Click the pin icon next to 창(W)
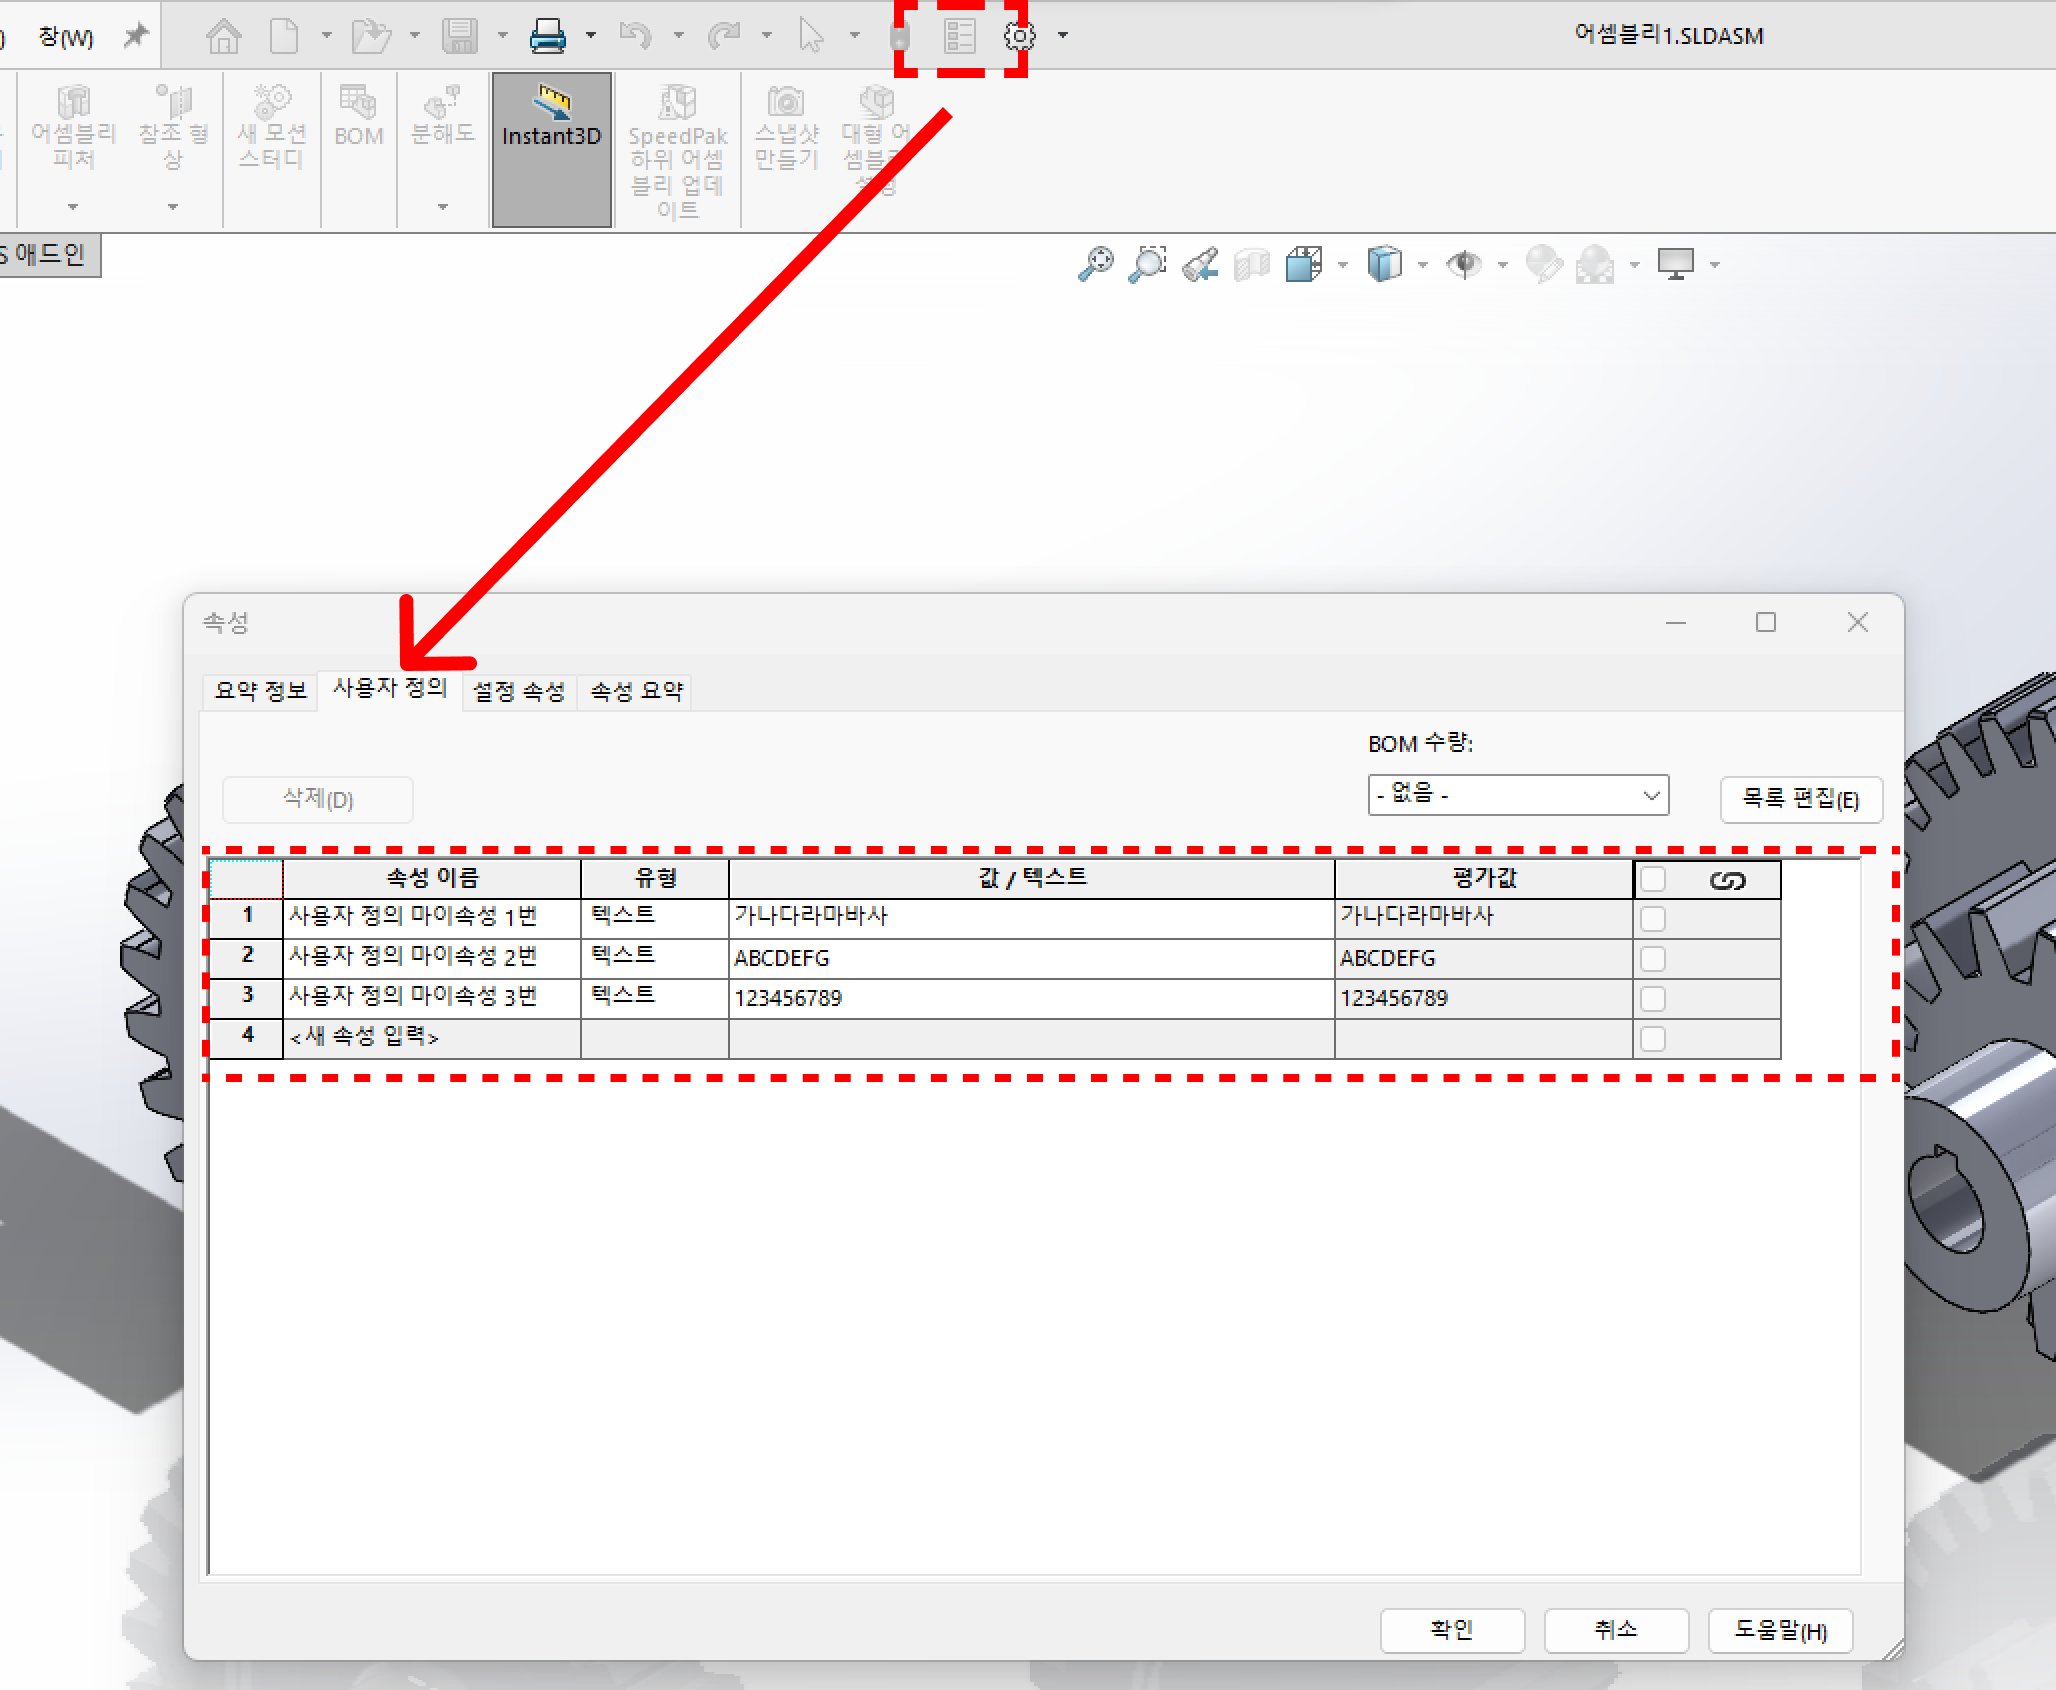This screenshot has width=2056, height=1690. click(x=135, y=37)
